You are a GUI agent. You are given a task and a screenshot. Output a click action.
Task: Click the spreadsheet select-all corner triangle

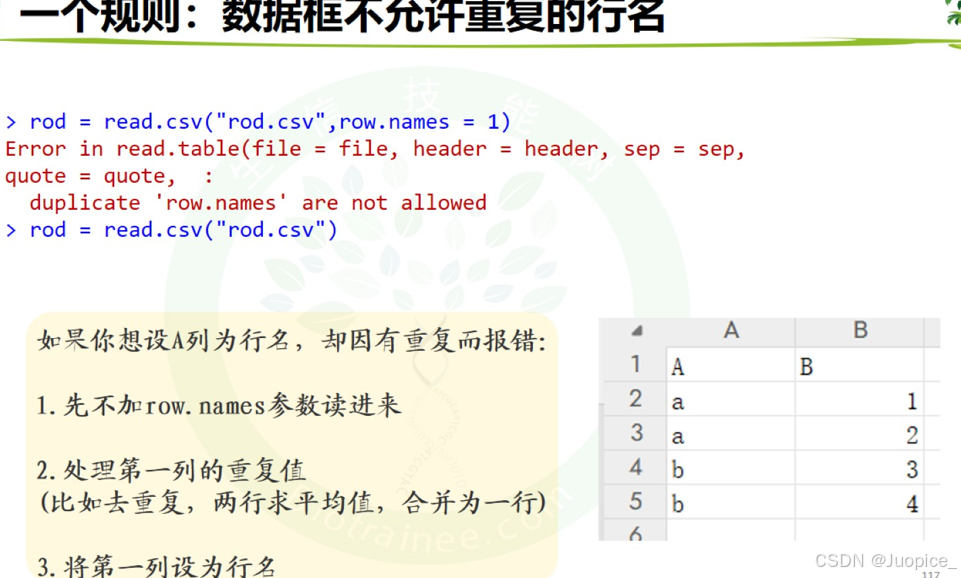637,331
